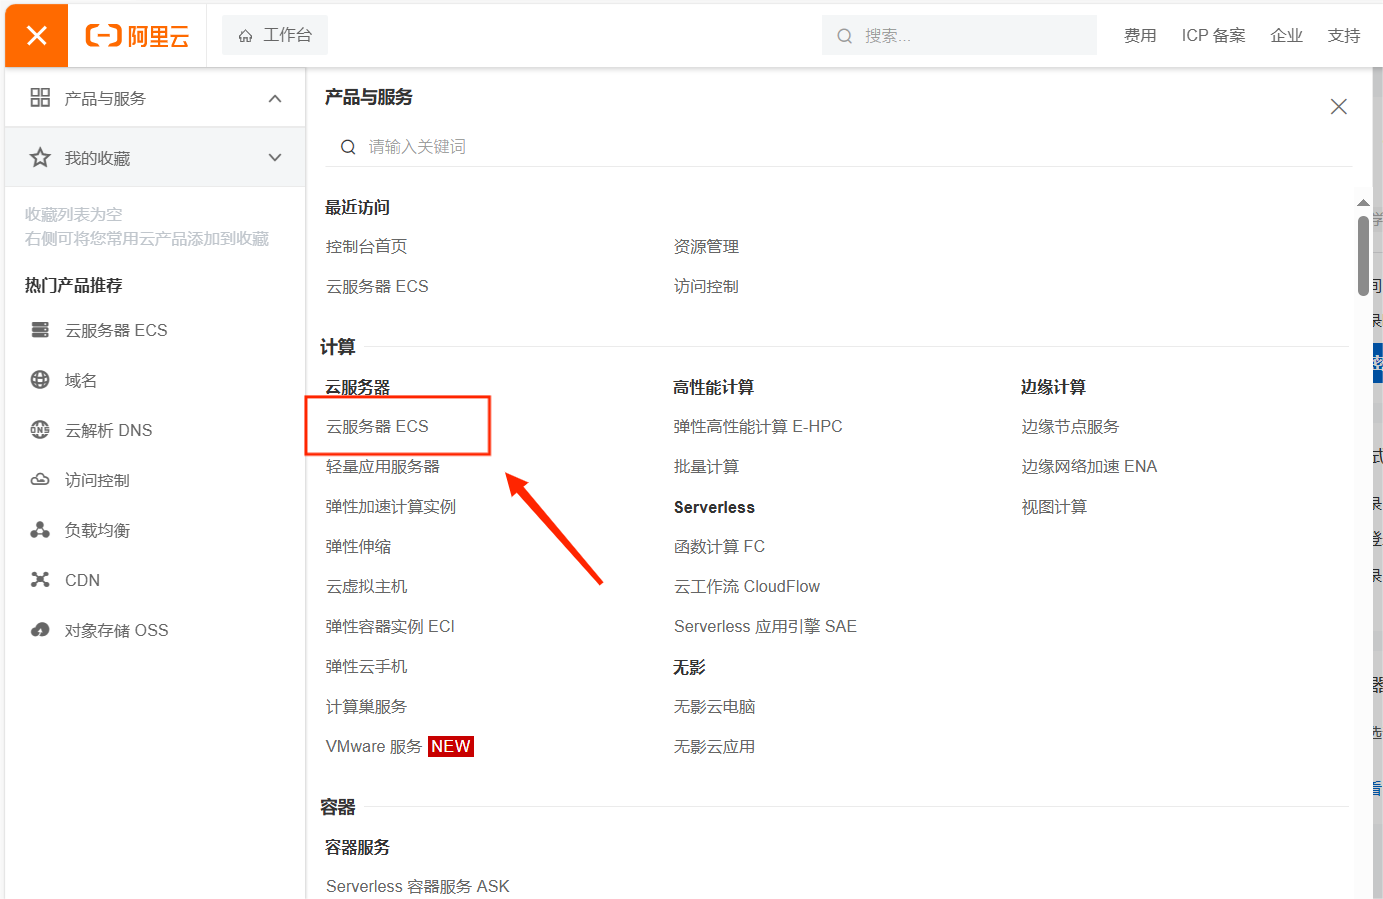Open 弹性高性能计算 E-HPC link
Screen dimensions: 1383x899
[758, 426]
